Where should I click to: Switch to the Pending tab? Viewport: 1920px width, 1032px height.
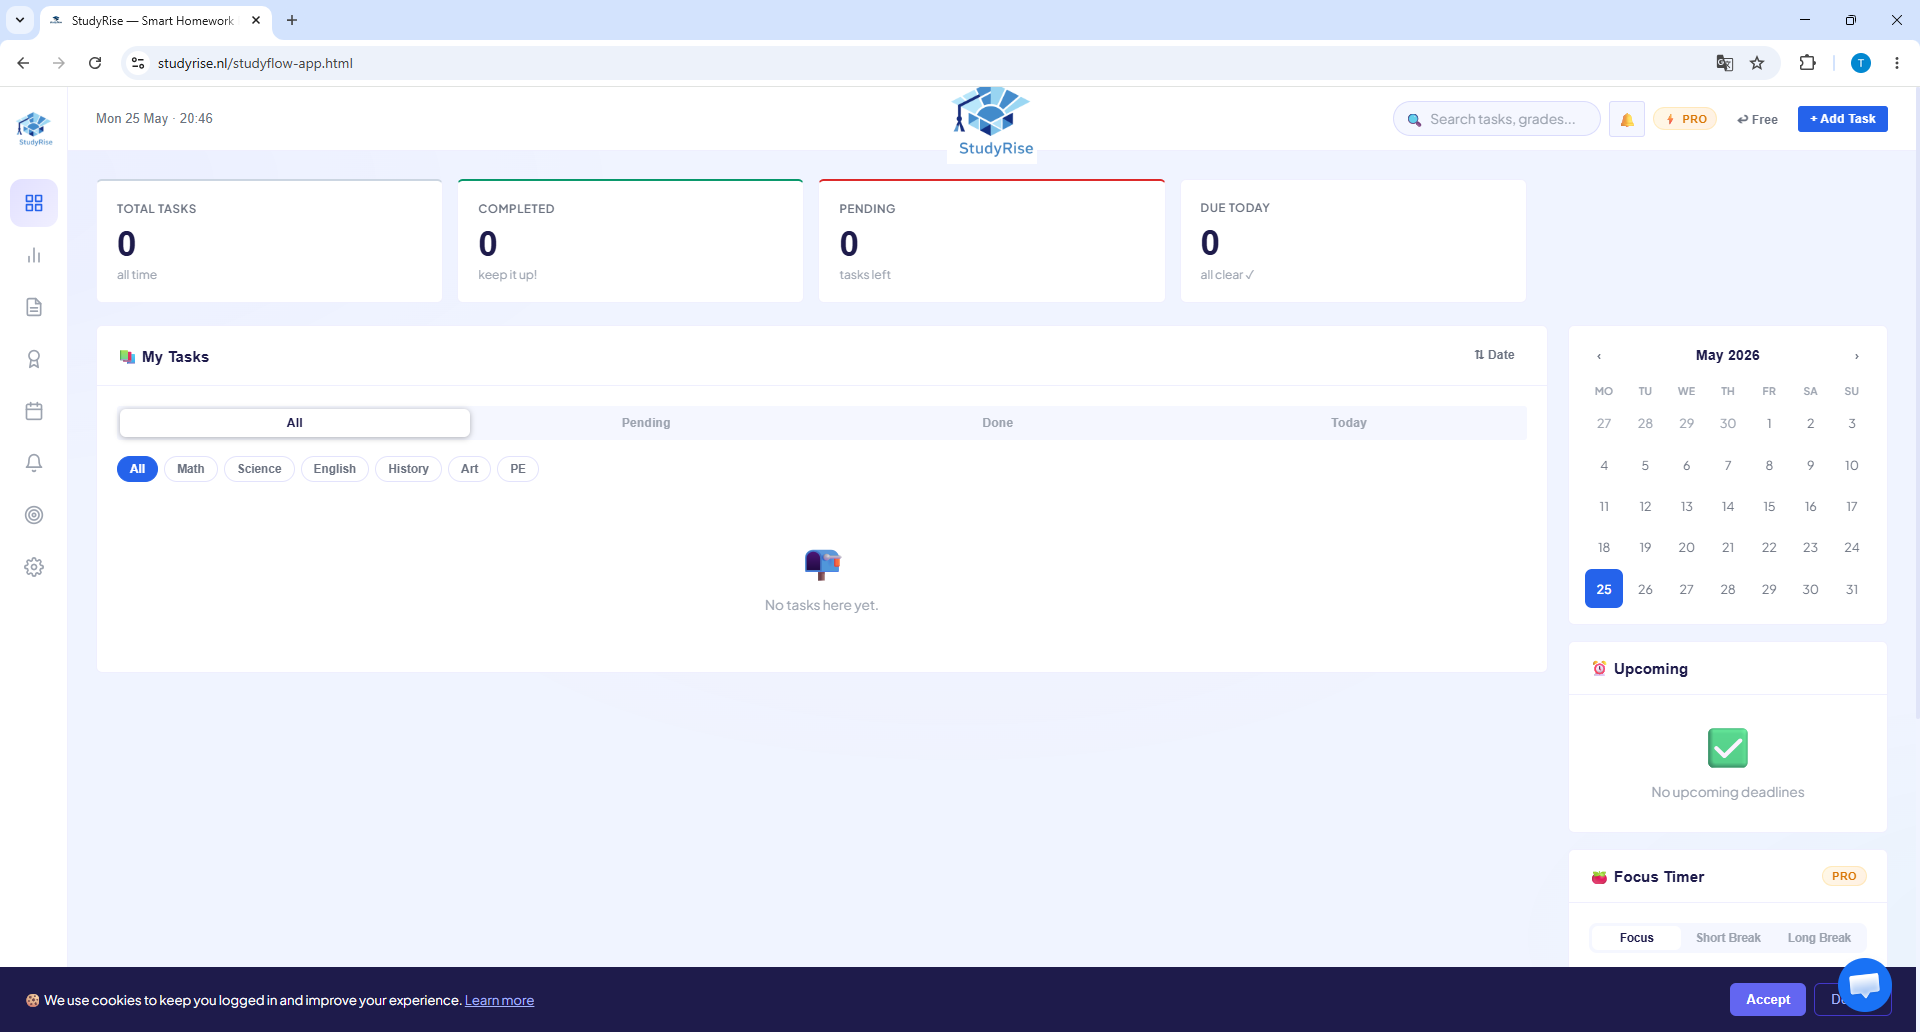coord(646,423)
